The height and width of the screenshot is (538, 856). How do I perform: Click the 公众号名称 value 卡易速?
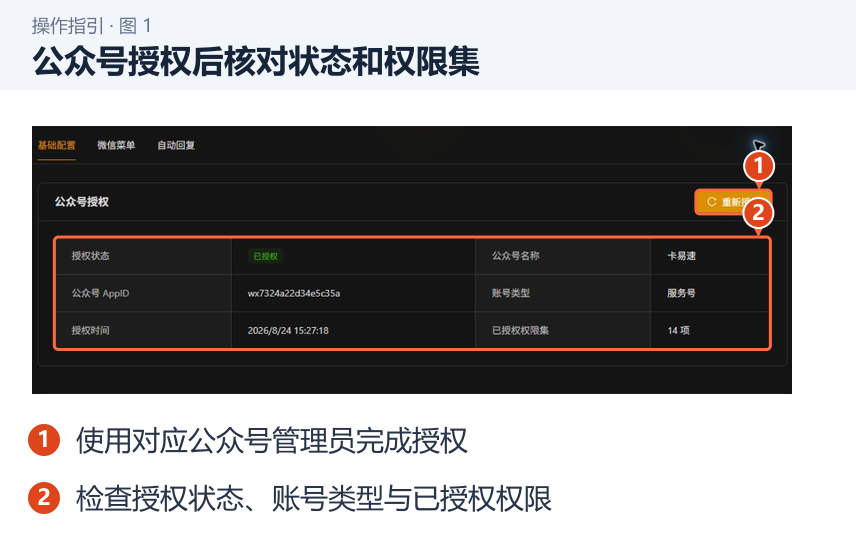[x=681, y=256]
